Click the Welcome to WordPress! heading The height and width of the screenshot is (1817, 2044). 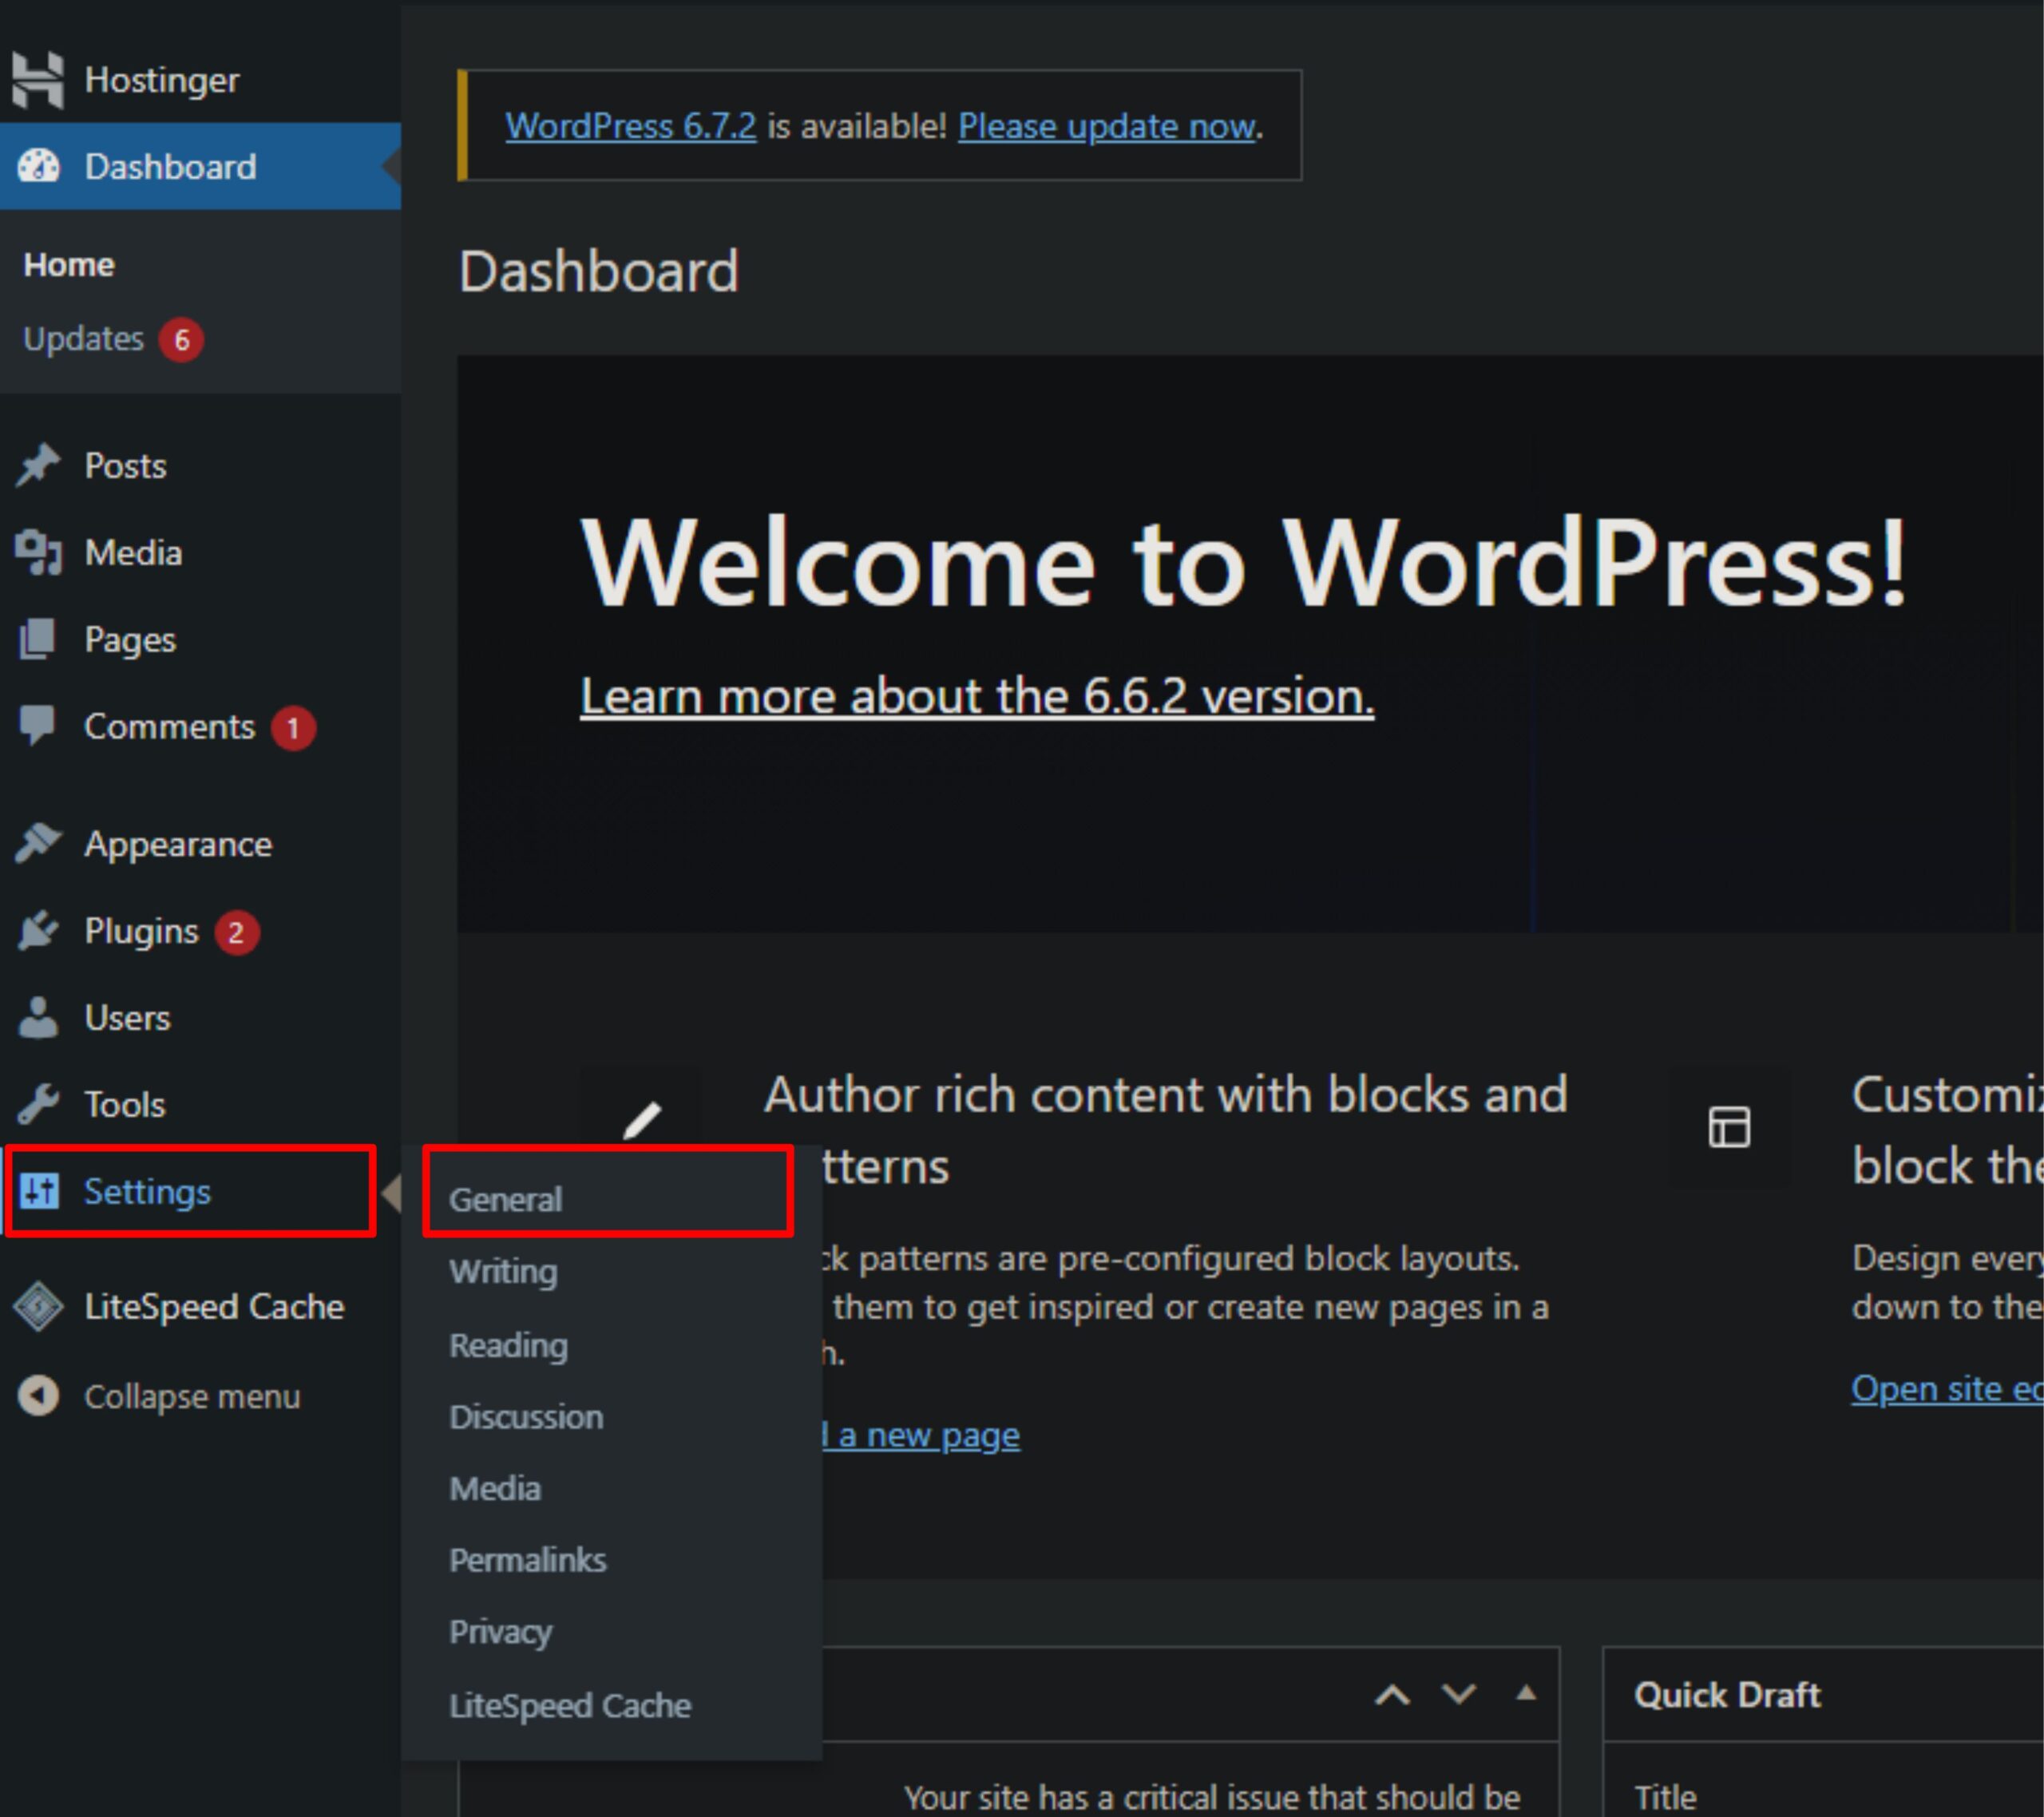coord(1243,562)
